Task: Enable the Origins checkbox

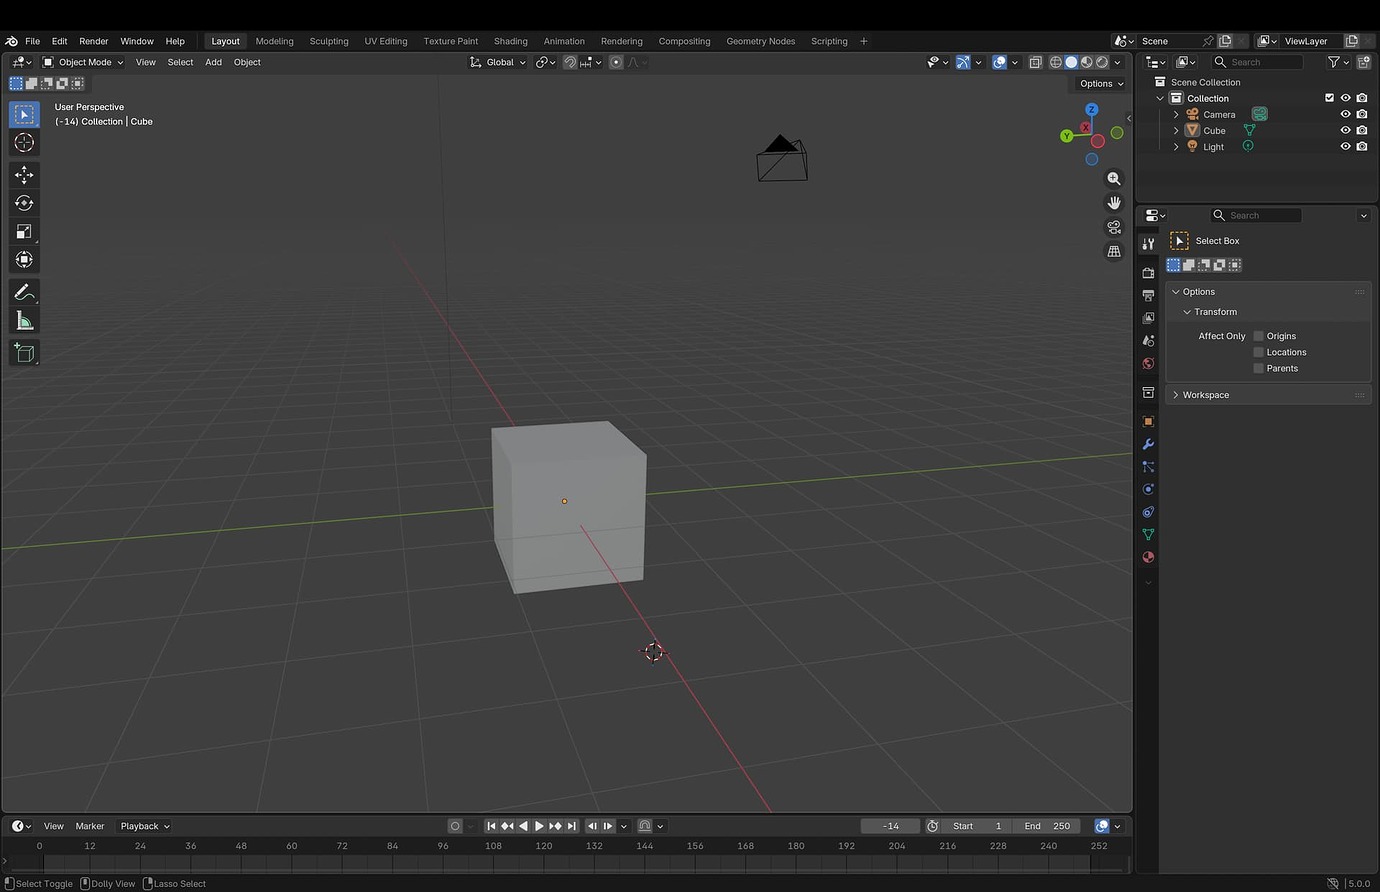Action: coord(1258,336)
